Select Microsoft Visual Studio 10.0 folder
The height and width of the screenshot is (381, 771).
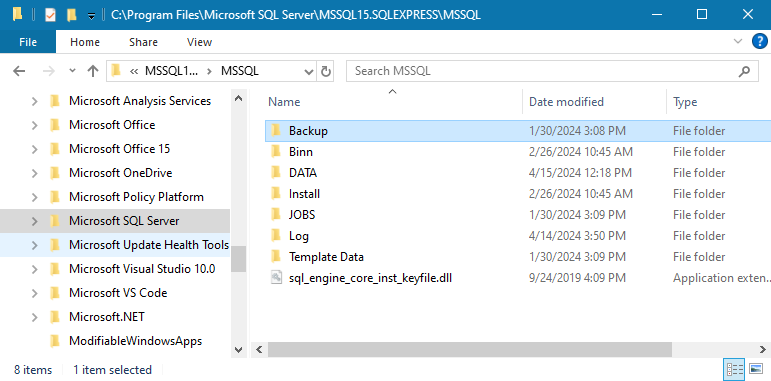coord(142,268)
